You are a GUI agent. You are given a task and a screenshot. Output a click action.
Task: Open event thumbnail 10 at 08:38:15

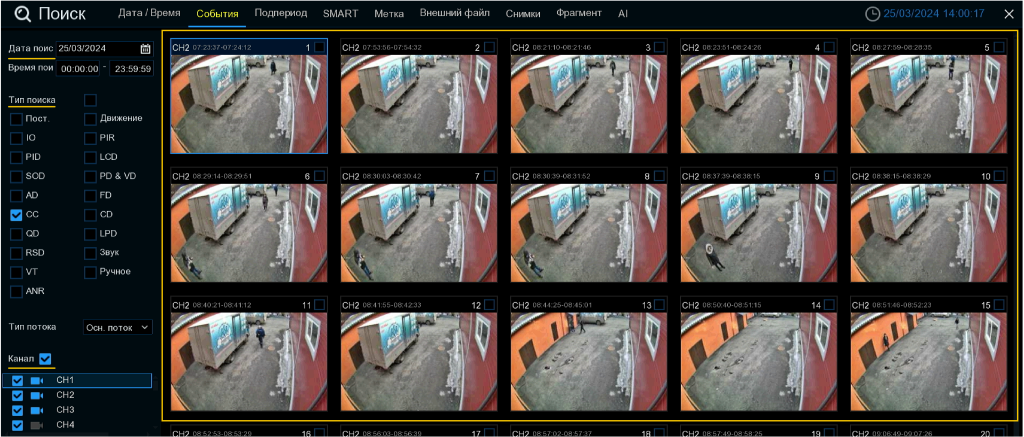coord(929,233)
